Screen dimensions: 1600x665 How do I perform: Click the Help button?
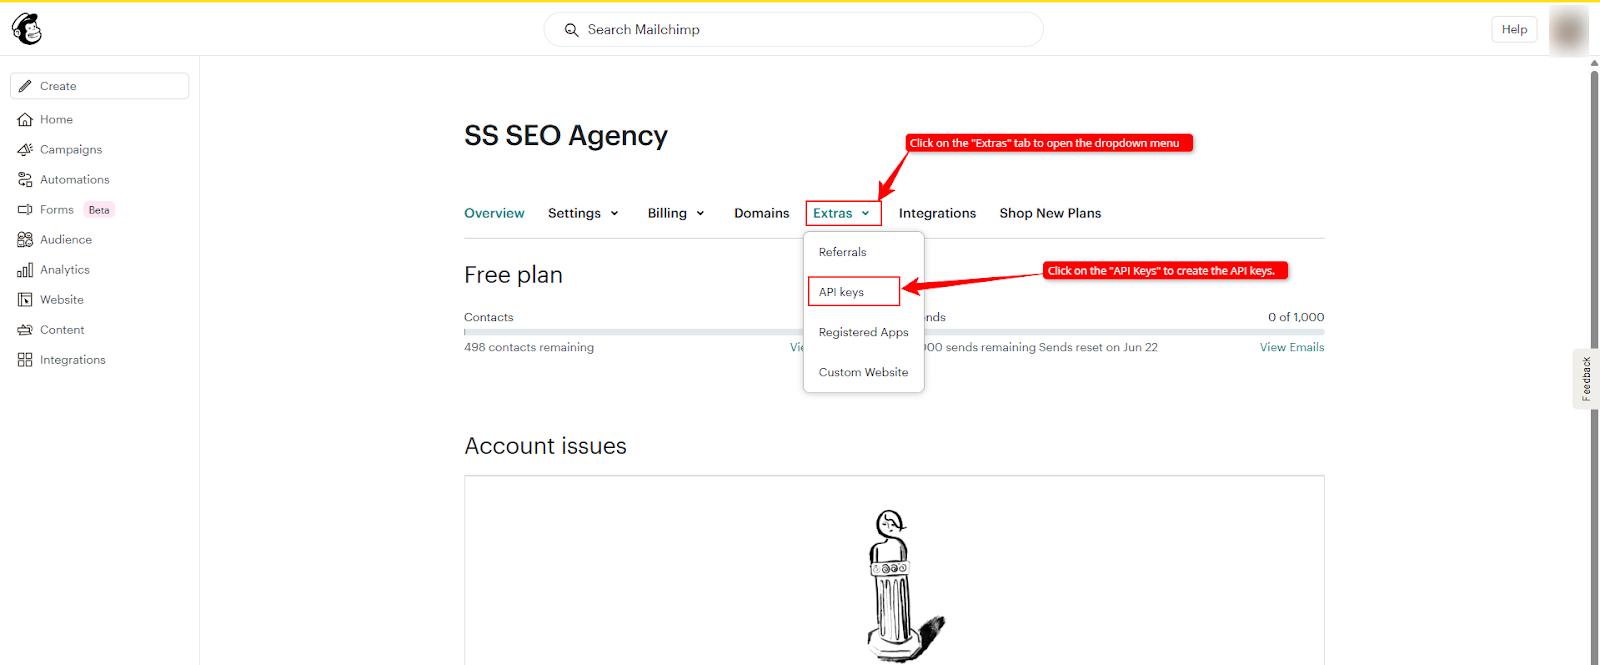1514,30
